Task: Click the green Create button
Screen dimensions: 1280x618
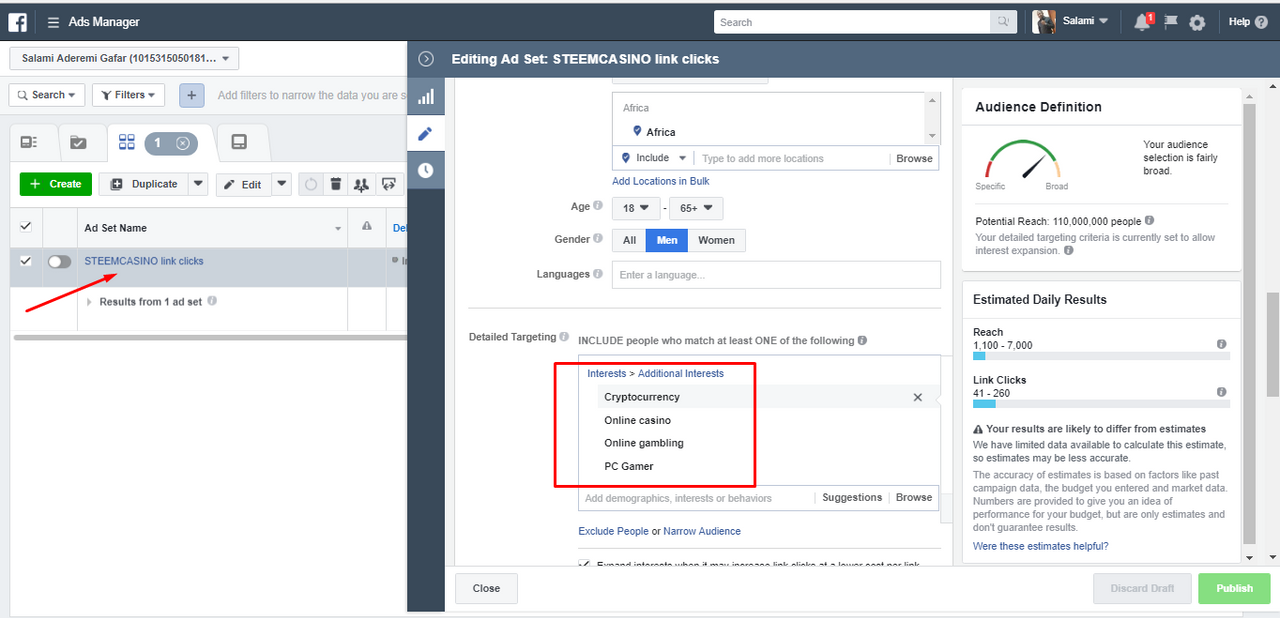Action: (x=56, y=184)
